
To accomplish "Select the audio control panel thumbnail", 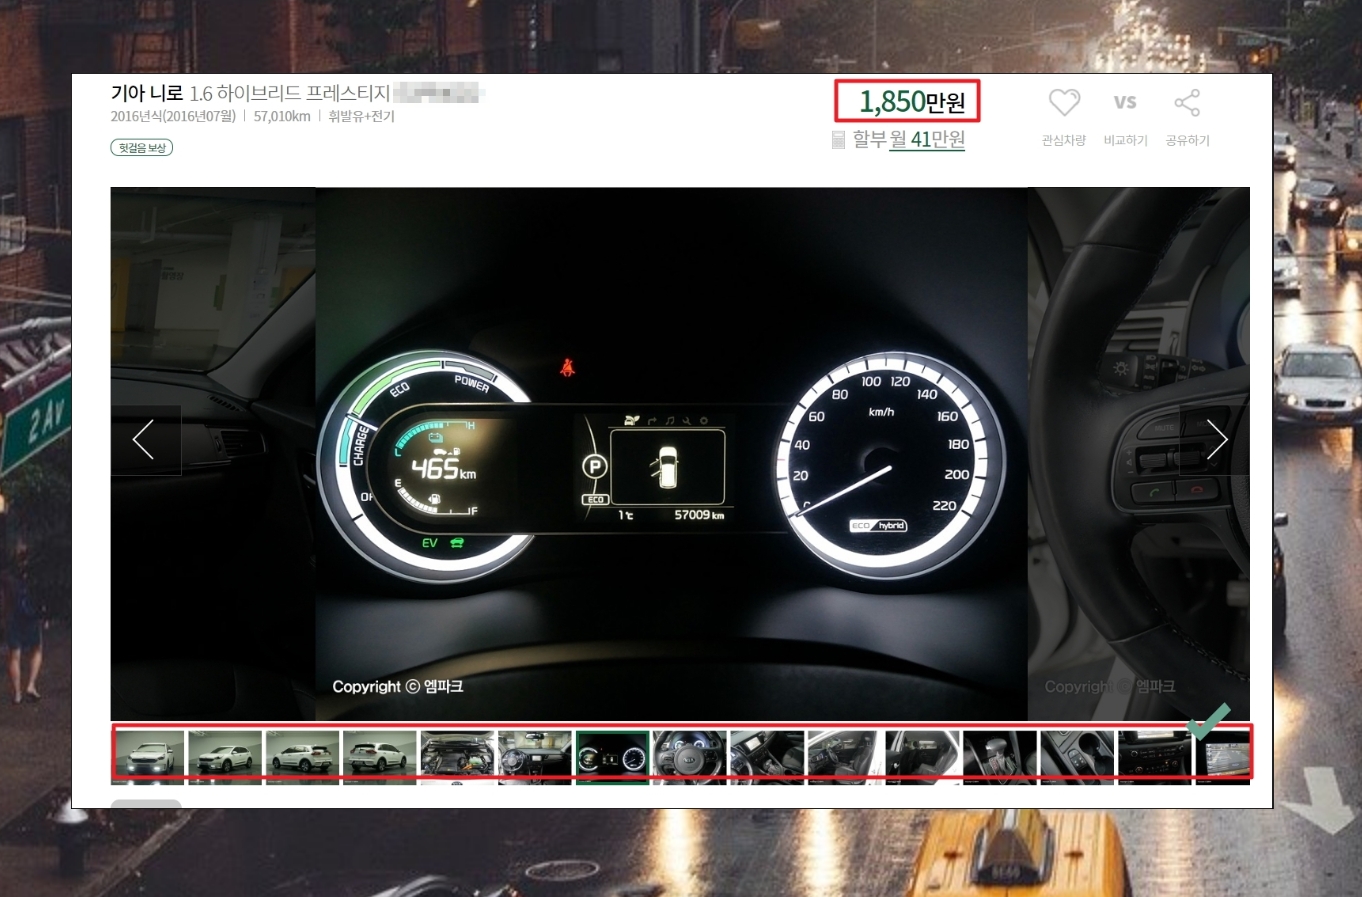I will [x=1155, y=757].
